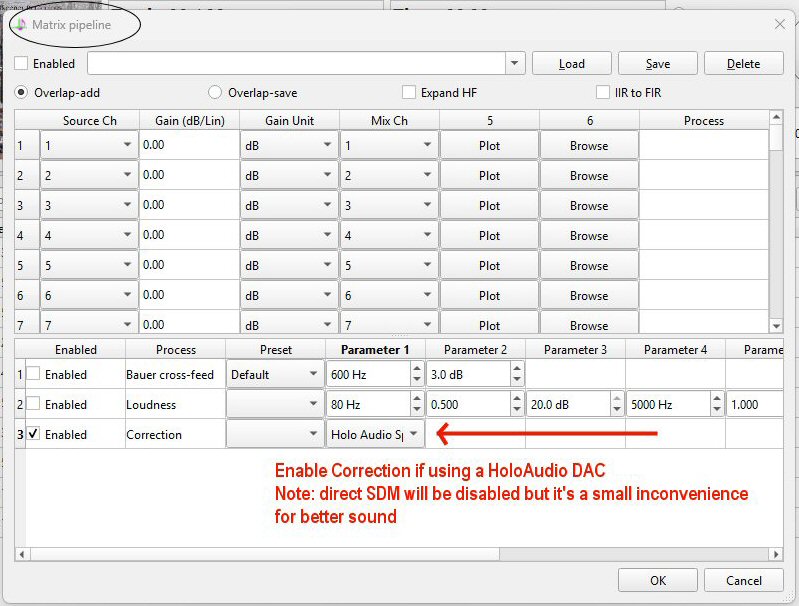The image size is (799, 606).
Task: Open the Mix Ch dropdown in row 5
Action: click(427, 266)
